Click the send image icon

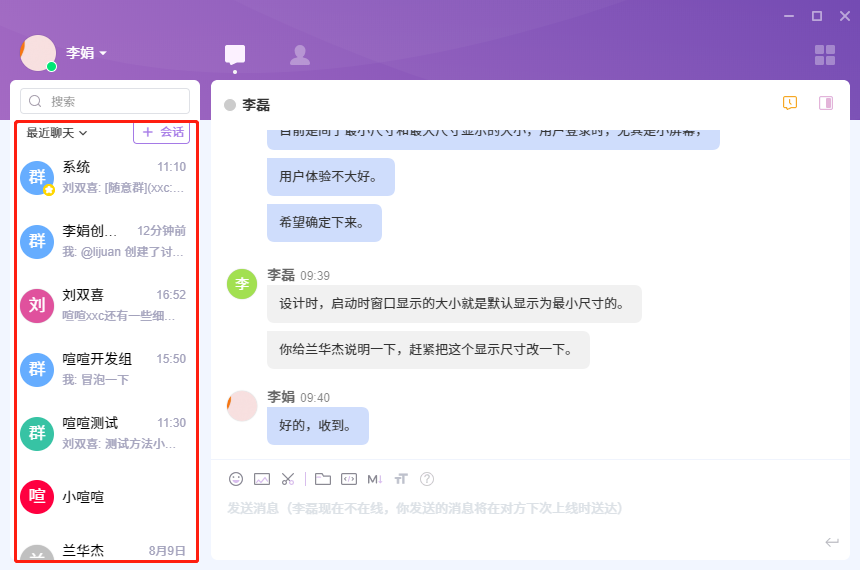[262, 479]
